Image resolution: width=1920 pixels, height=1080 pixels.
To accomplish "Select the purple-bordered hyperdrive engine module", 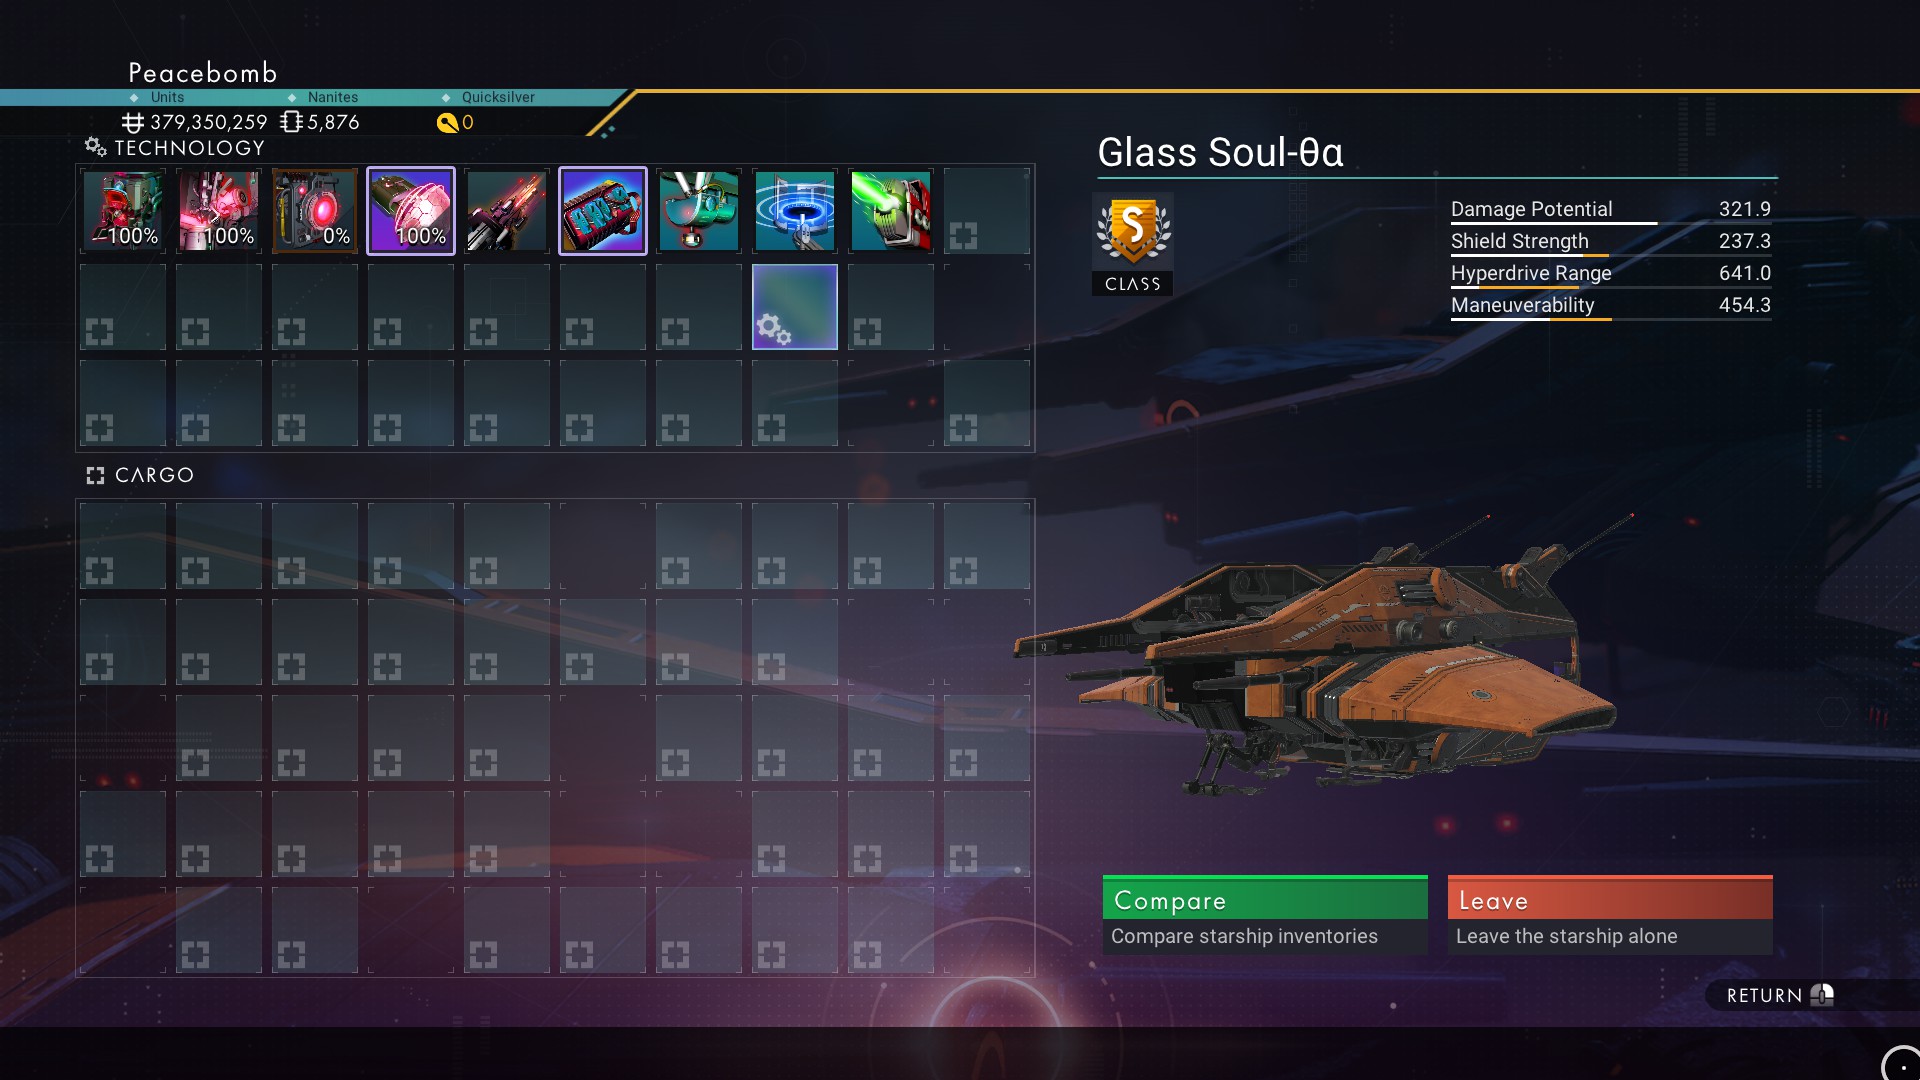I will pos(603,211).
